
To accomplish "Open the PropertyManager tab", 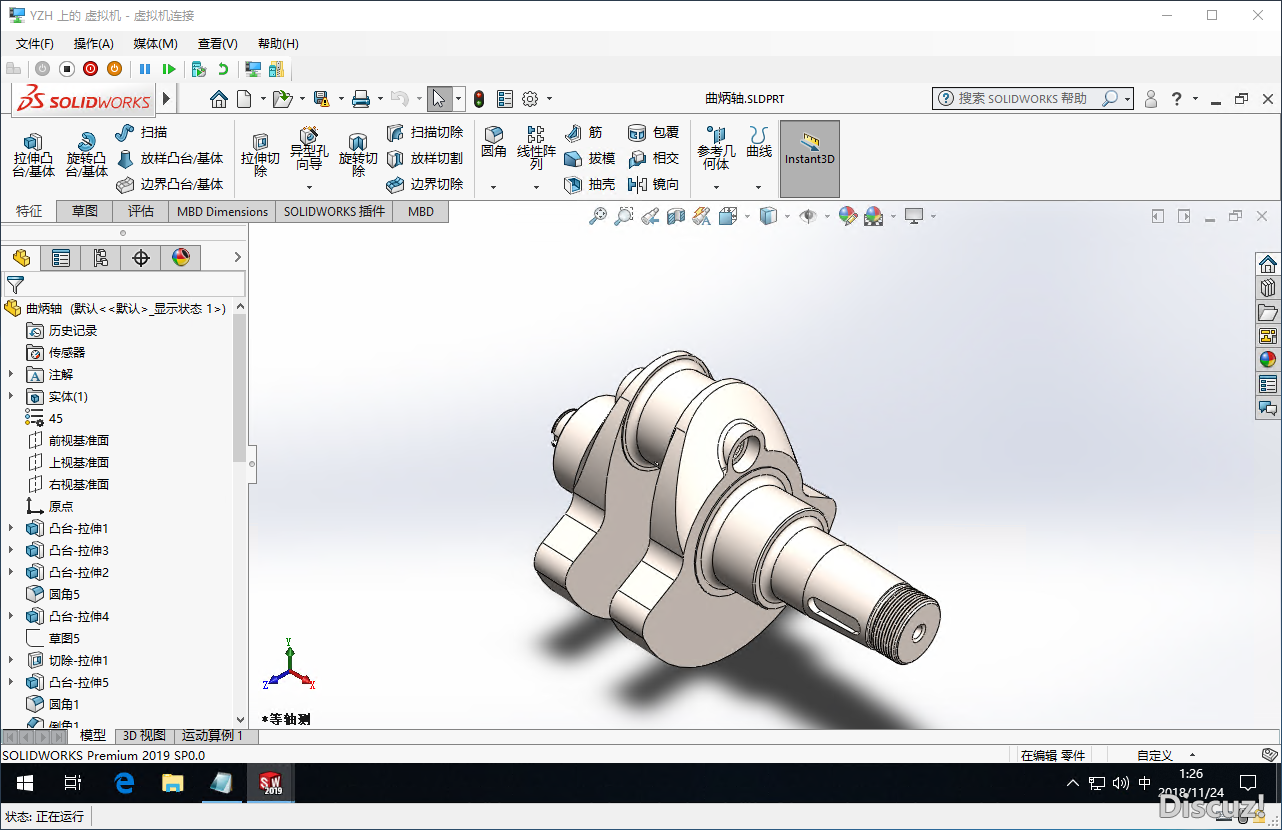I will pos(61,258).
